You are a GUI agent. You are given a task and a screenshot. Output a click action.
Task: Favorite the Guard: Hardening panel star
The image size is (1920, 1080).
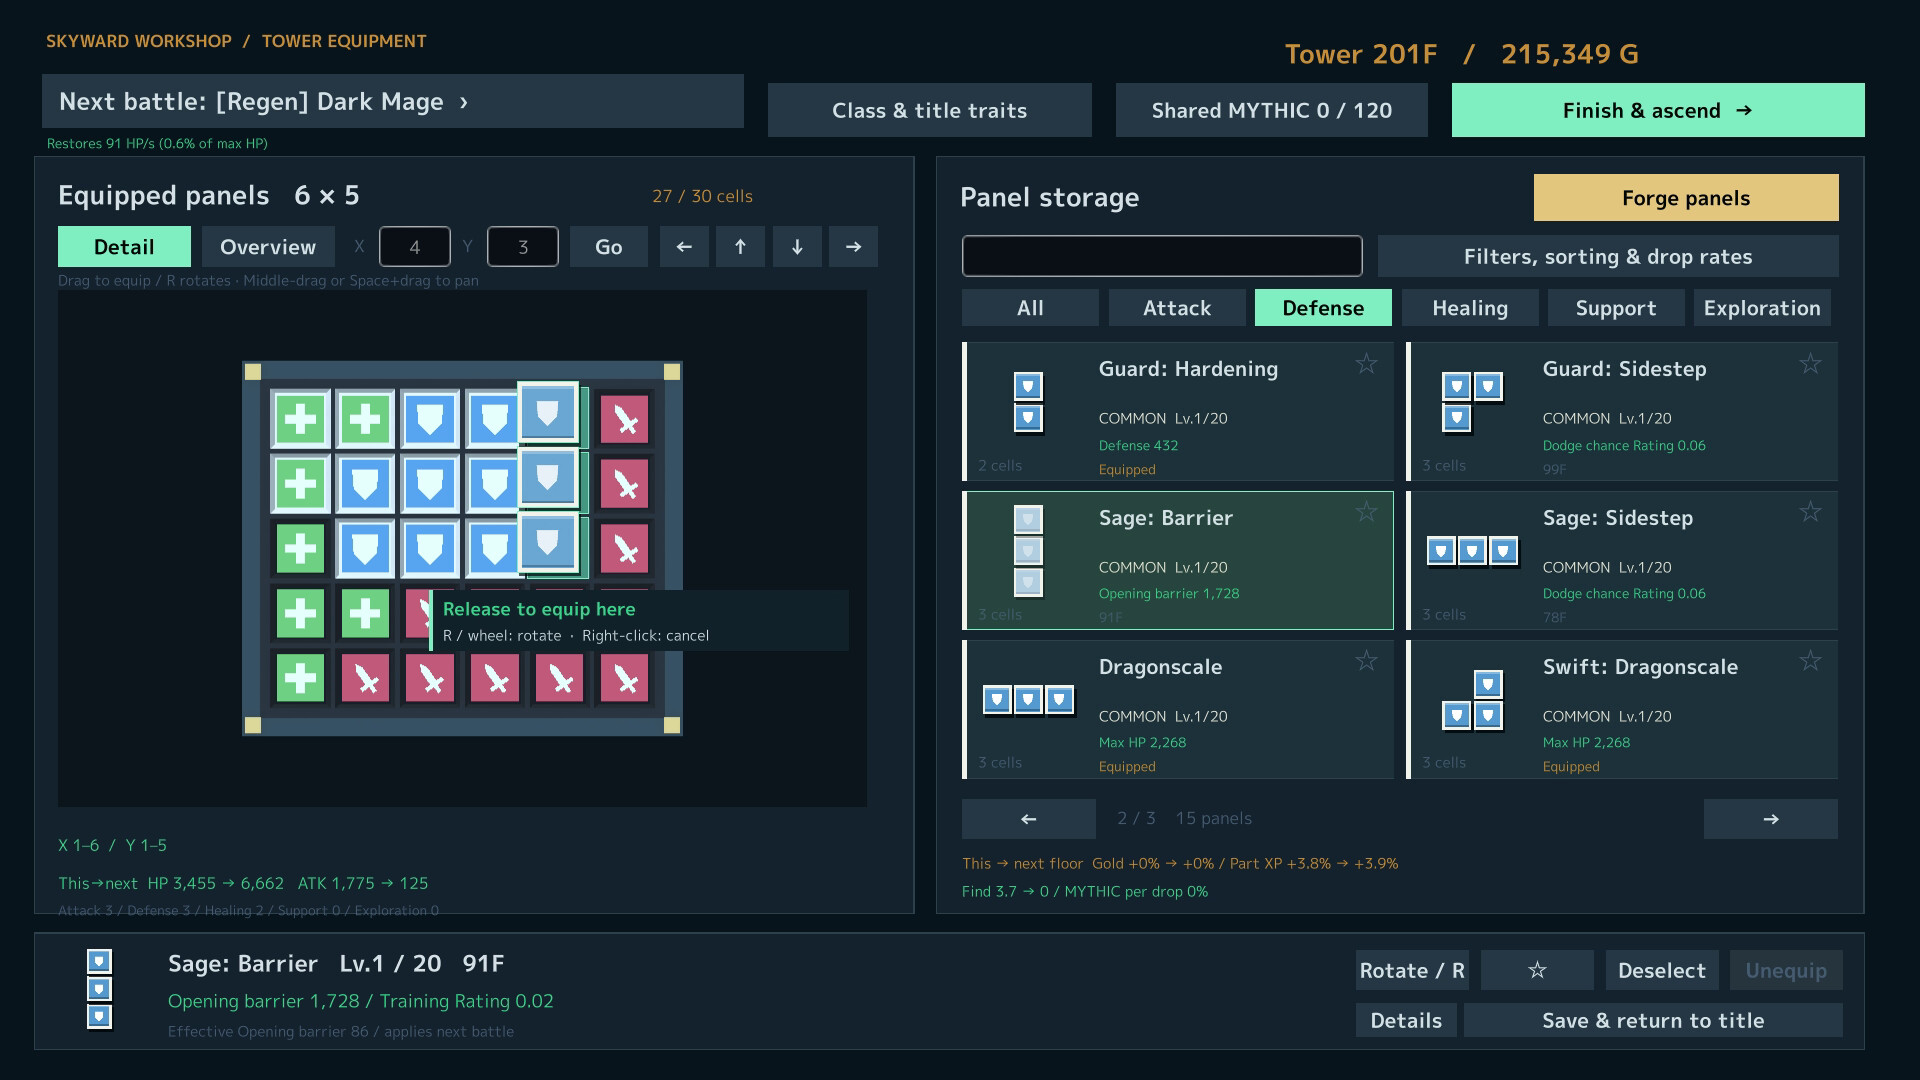[x=1366, y=364]
